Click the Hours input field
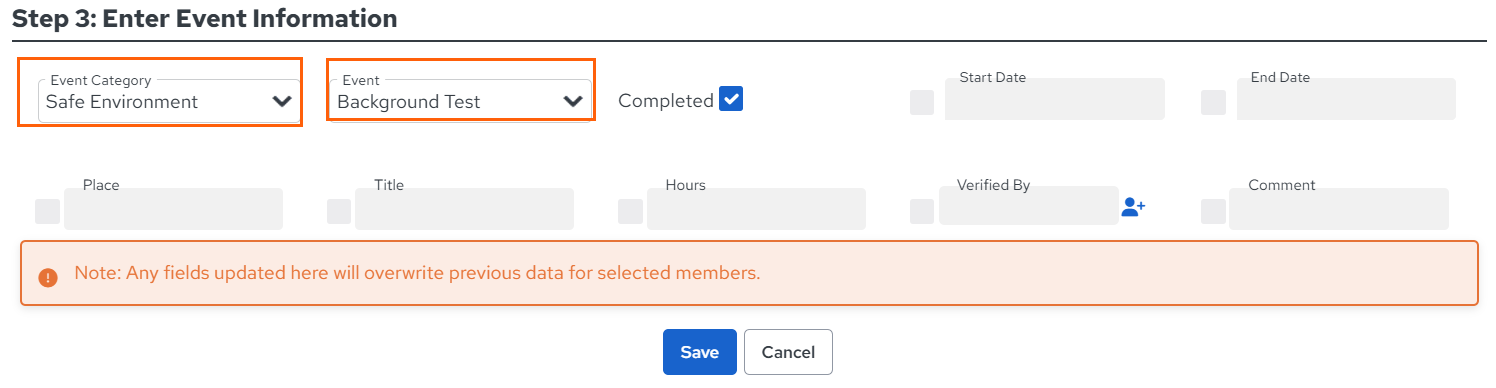1496x388 pixels. coord(756,209)
